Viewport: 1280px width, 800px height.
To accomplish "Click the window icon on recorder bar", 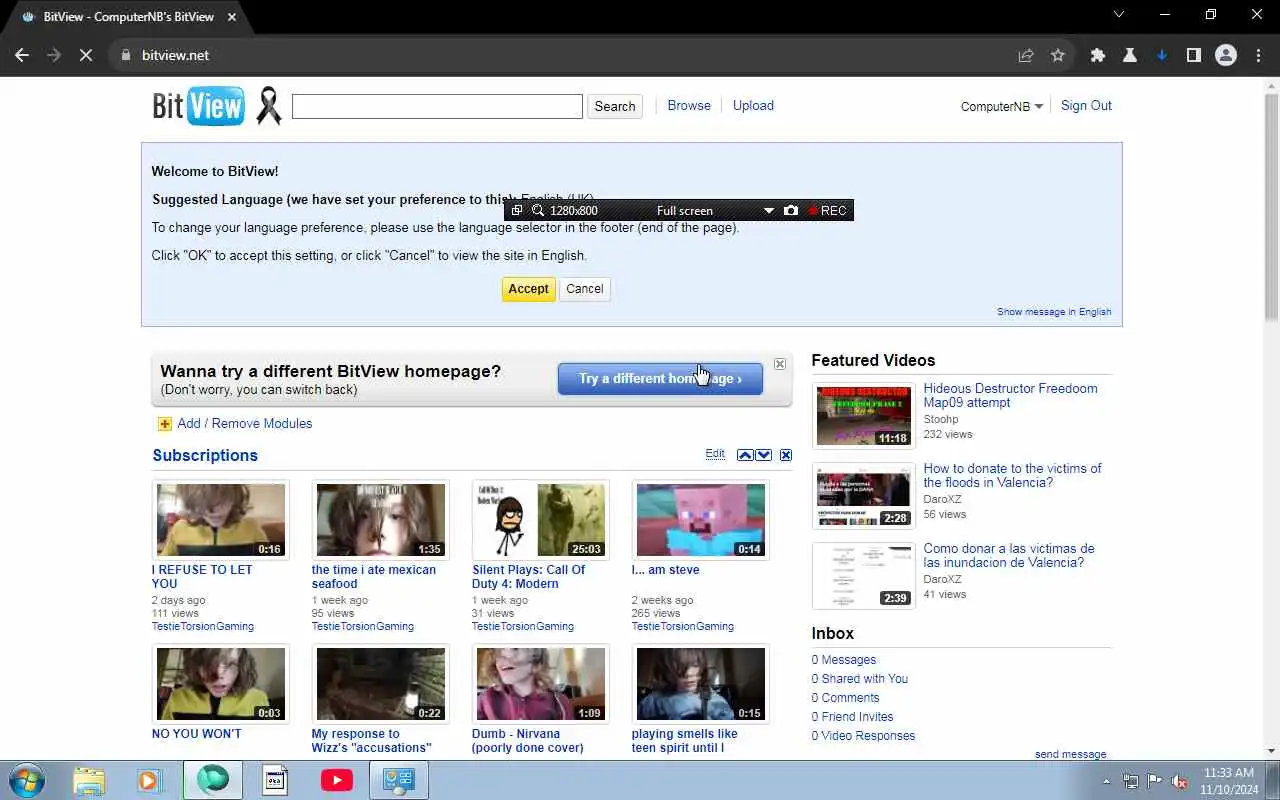I will pyautogui.click(x=517, y=210).
